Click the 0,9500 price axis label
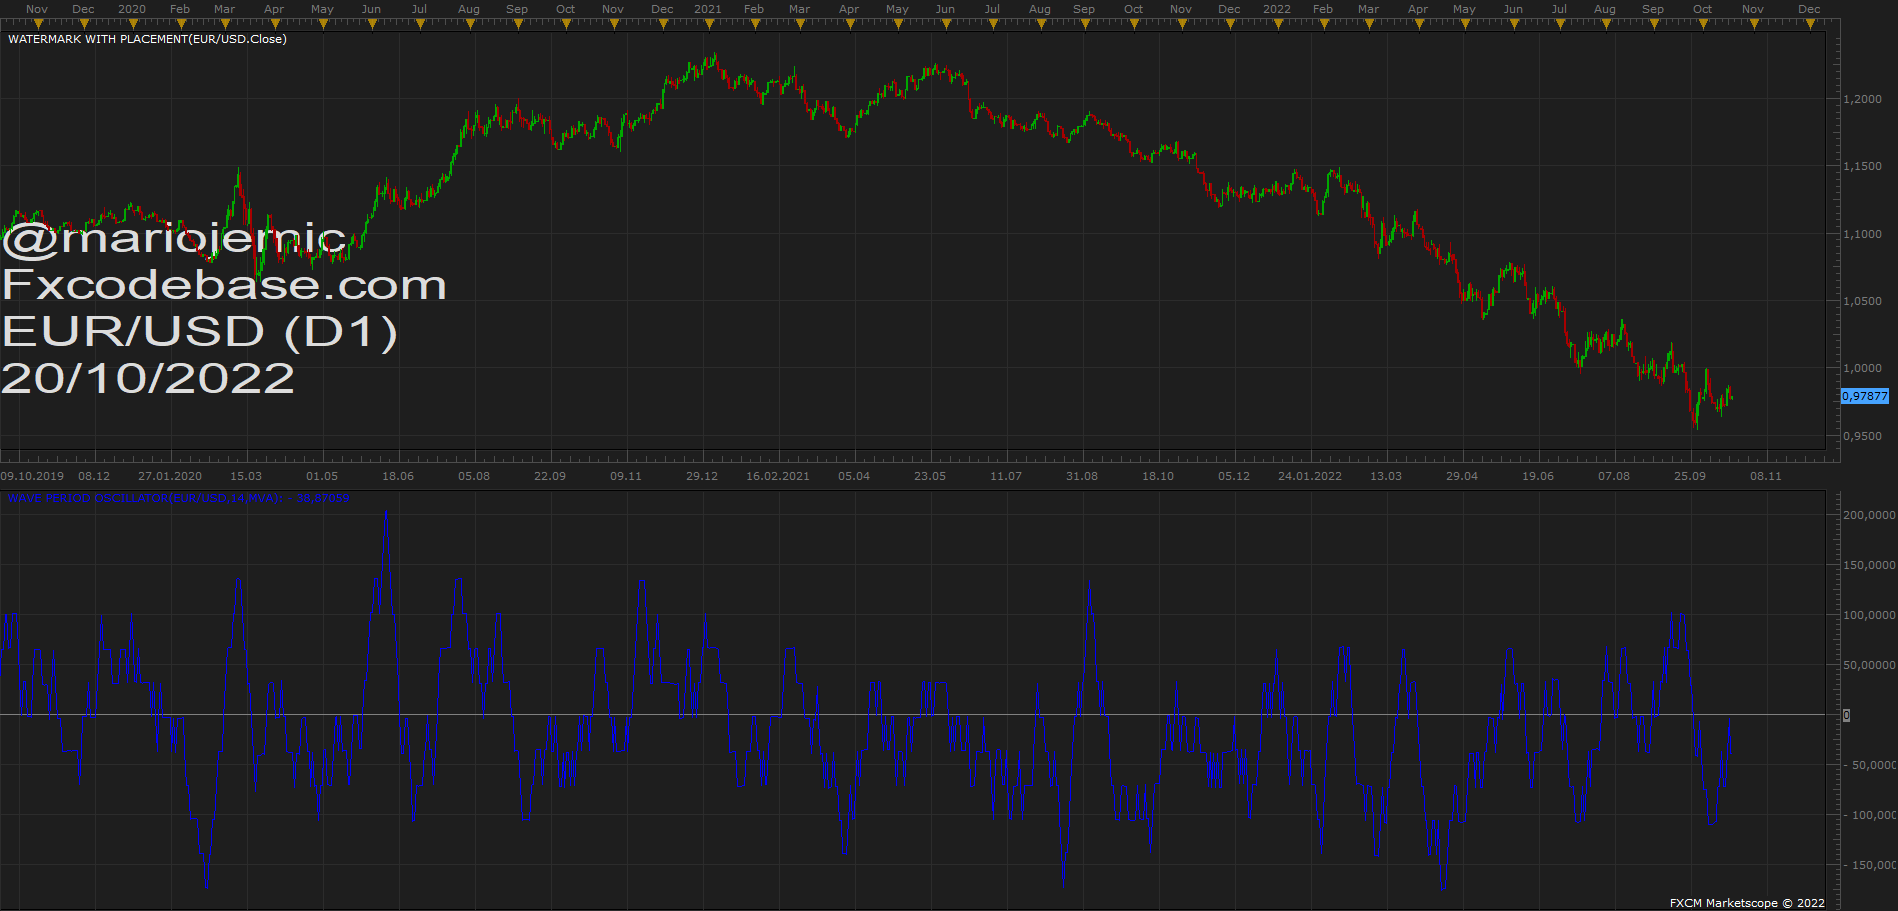This screenshot has width=1898, height=911. click(1862, 436)
